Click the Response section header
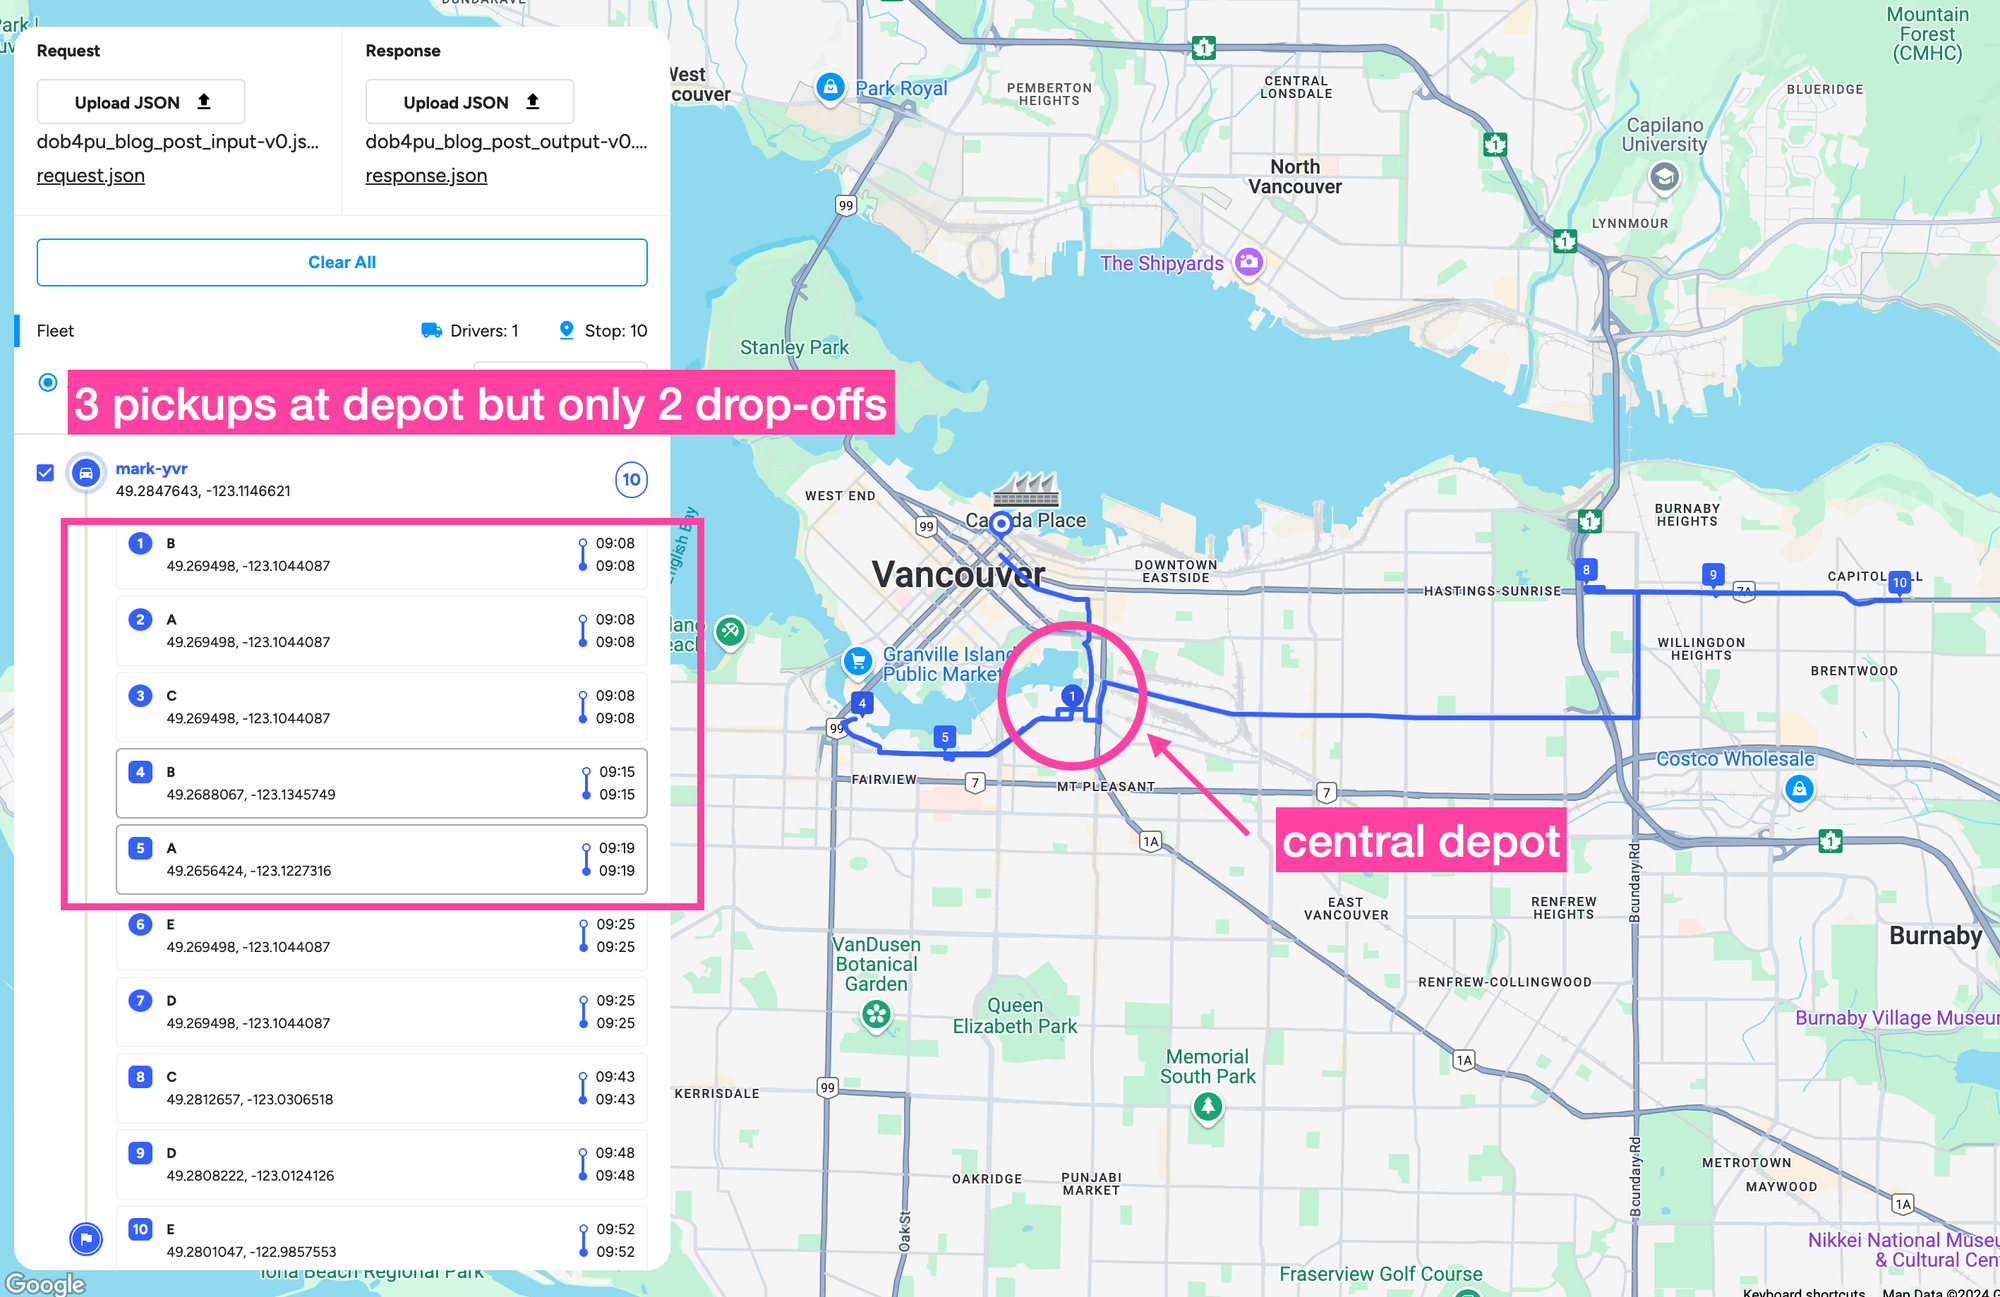 403,50
